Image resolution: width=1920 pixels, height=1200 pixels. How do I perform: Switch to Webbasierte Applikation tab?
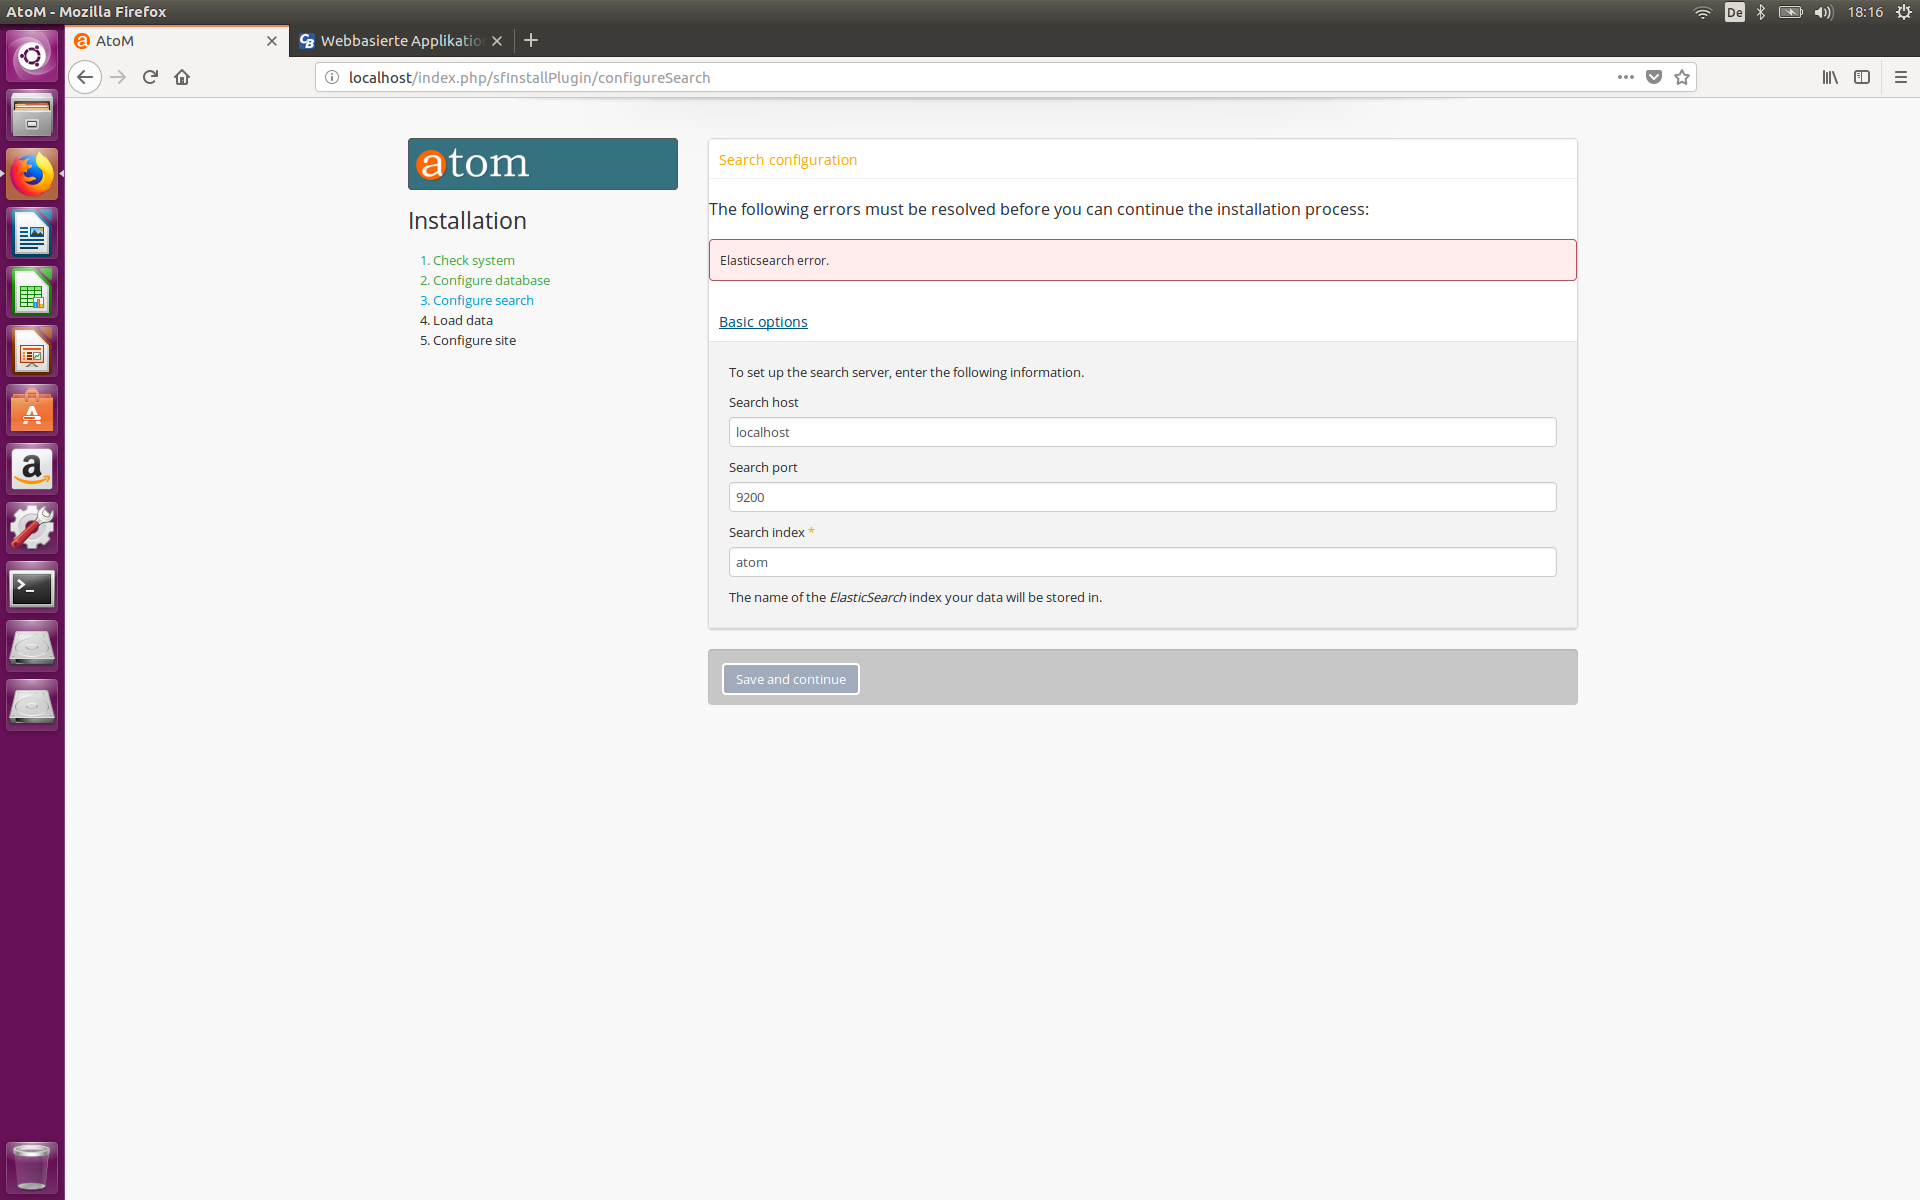[x=400, y=41]
